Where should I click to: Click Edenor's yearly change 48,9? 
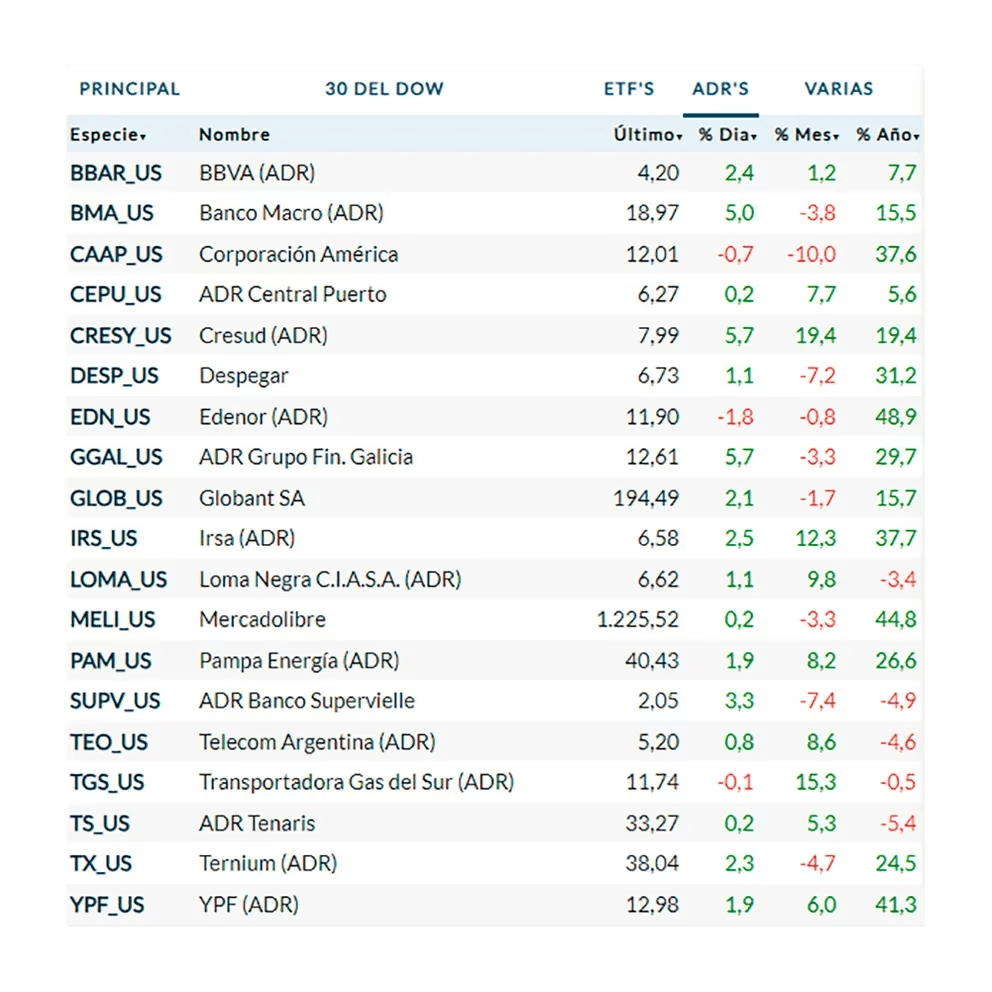click(896, 417)
